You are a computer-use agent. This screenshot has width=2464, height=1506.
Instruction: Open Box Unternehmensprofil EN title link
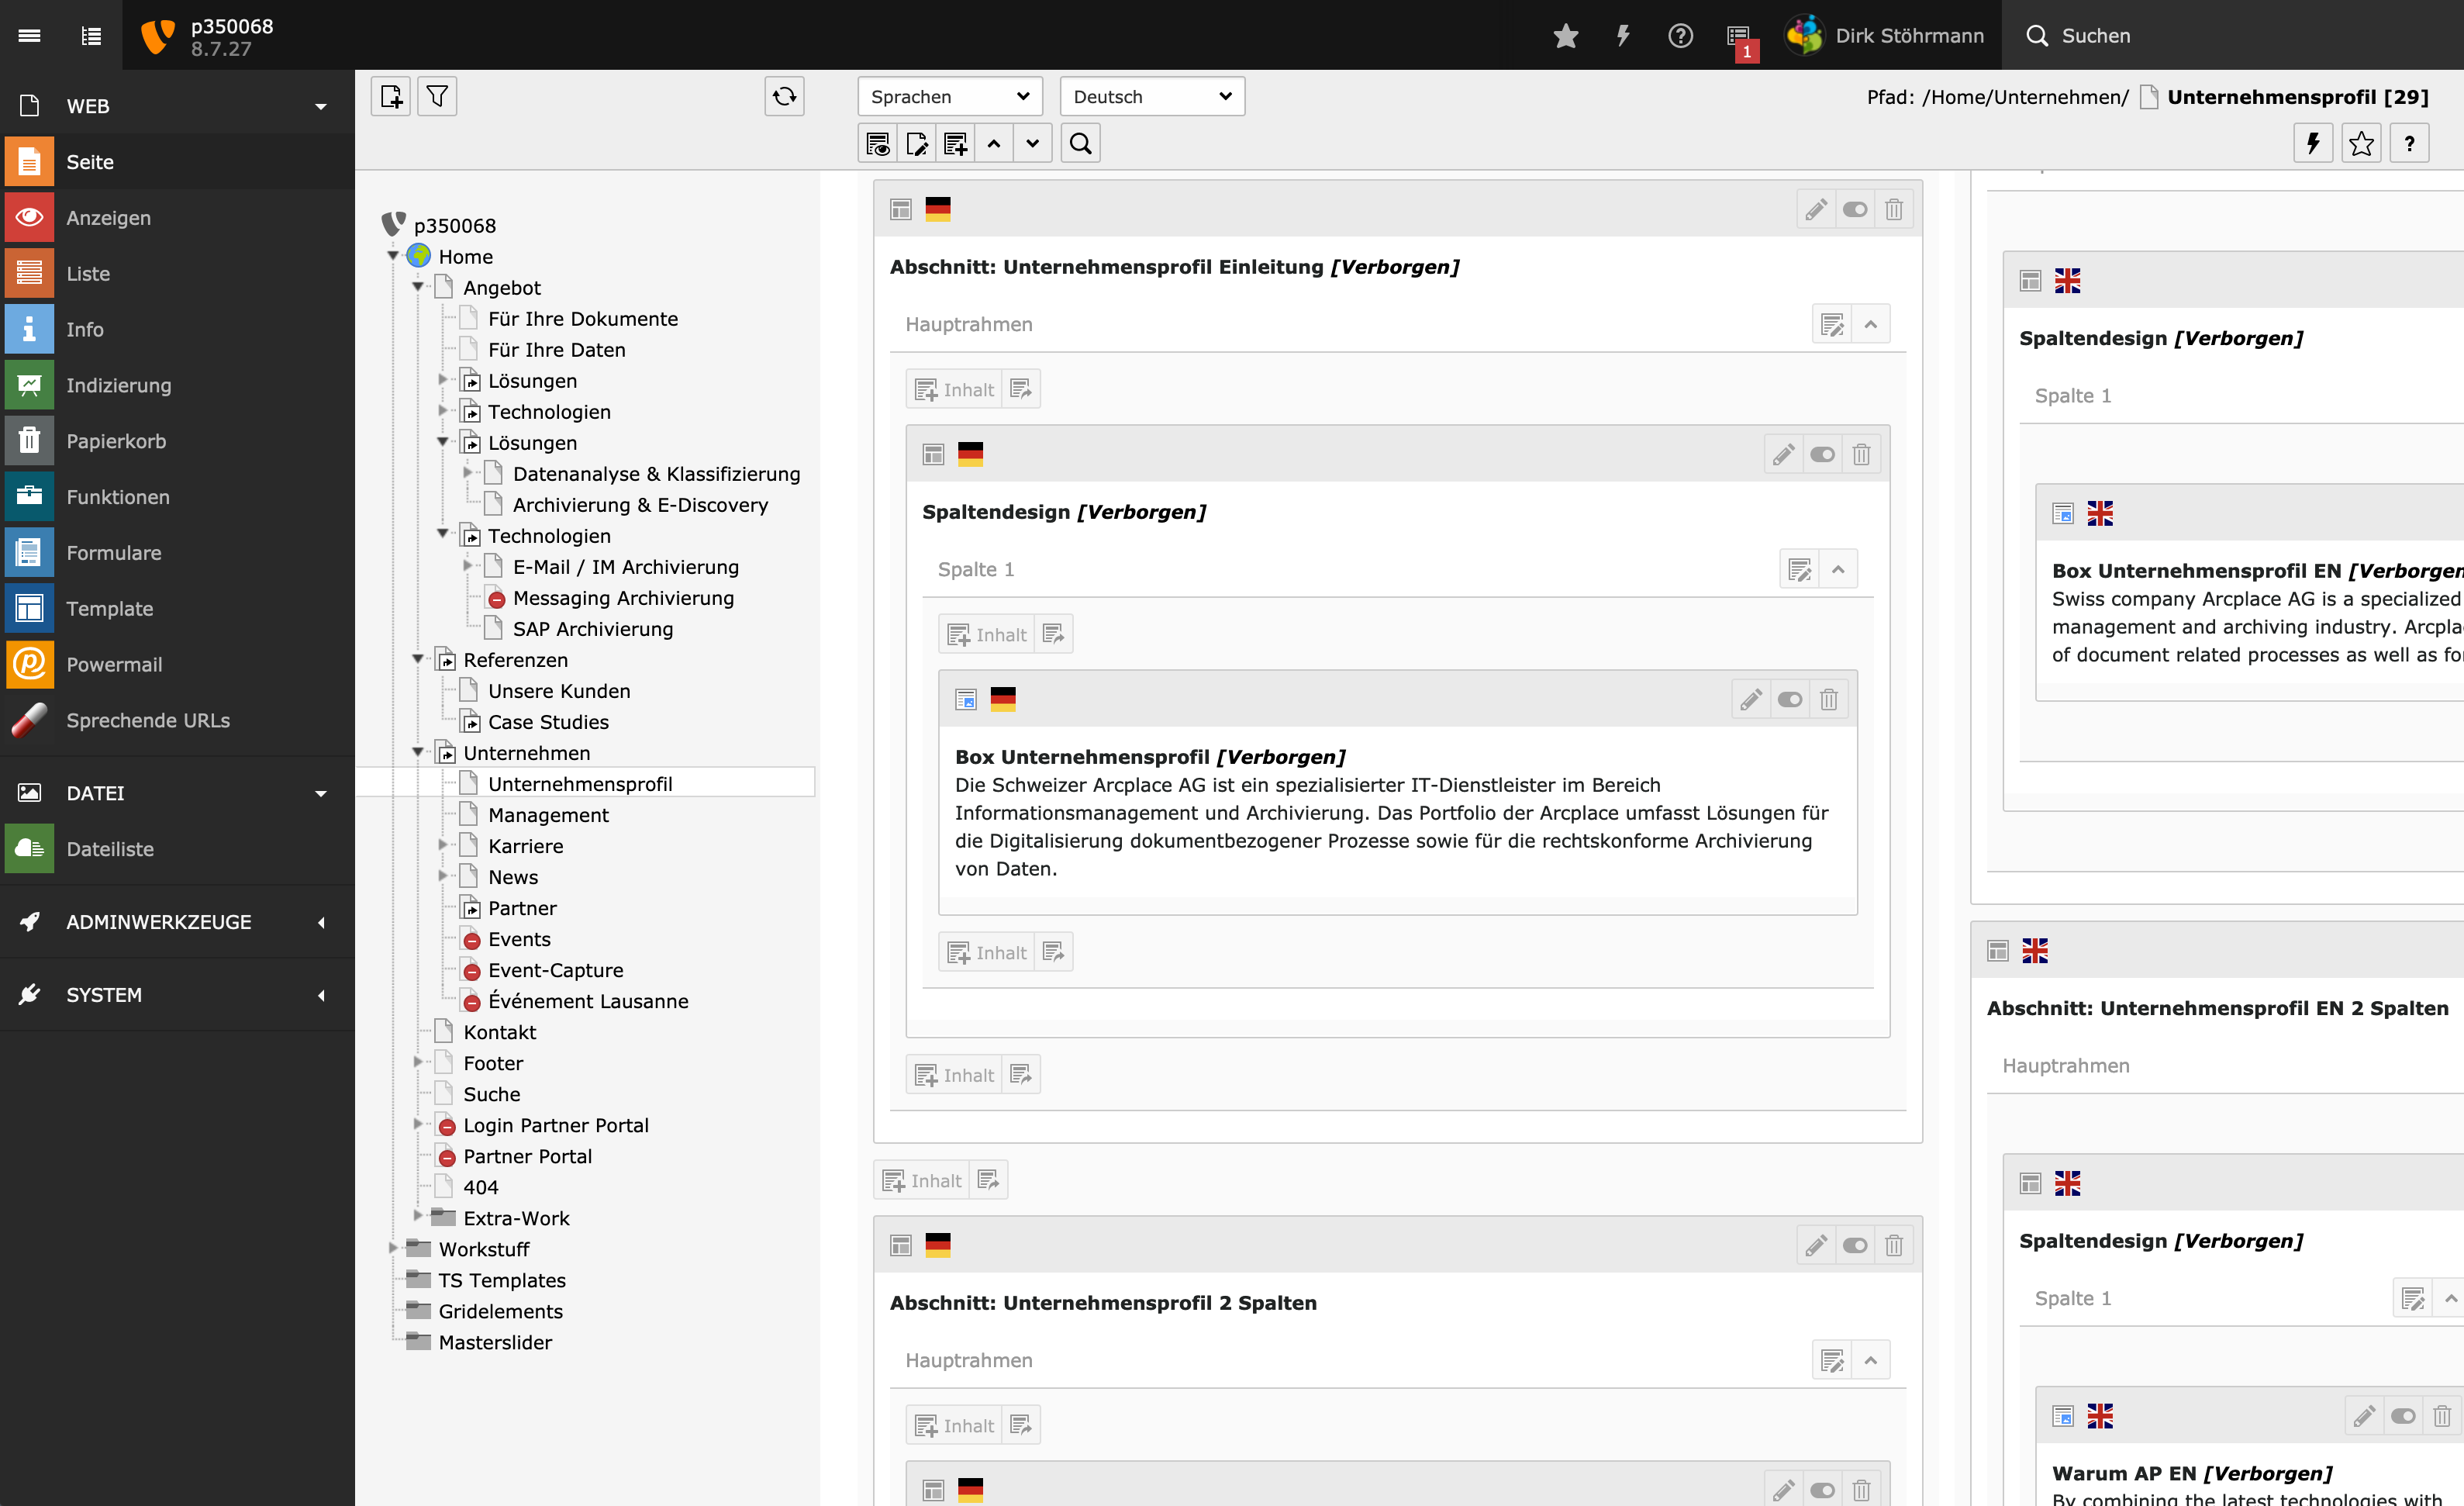coord(2196,570)
